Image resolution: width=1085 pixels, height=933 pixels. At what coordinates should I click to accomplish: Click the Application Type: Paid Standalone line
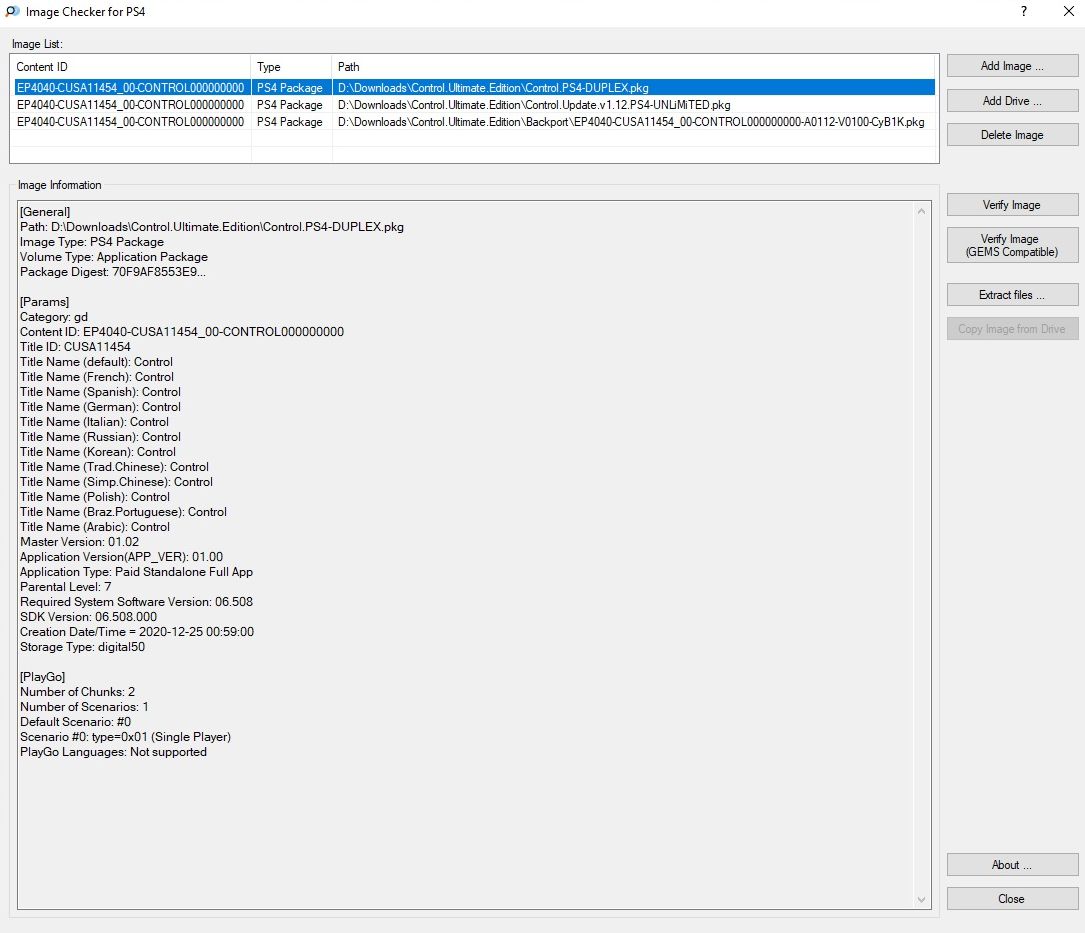[136, 572]
